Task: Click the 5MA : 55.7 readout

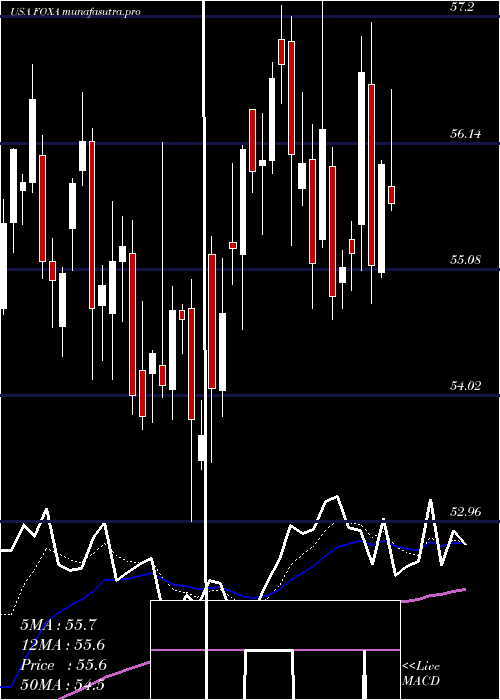Action: coord(58,625)
